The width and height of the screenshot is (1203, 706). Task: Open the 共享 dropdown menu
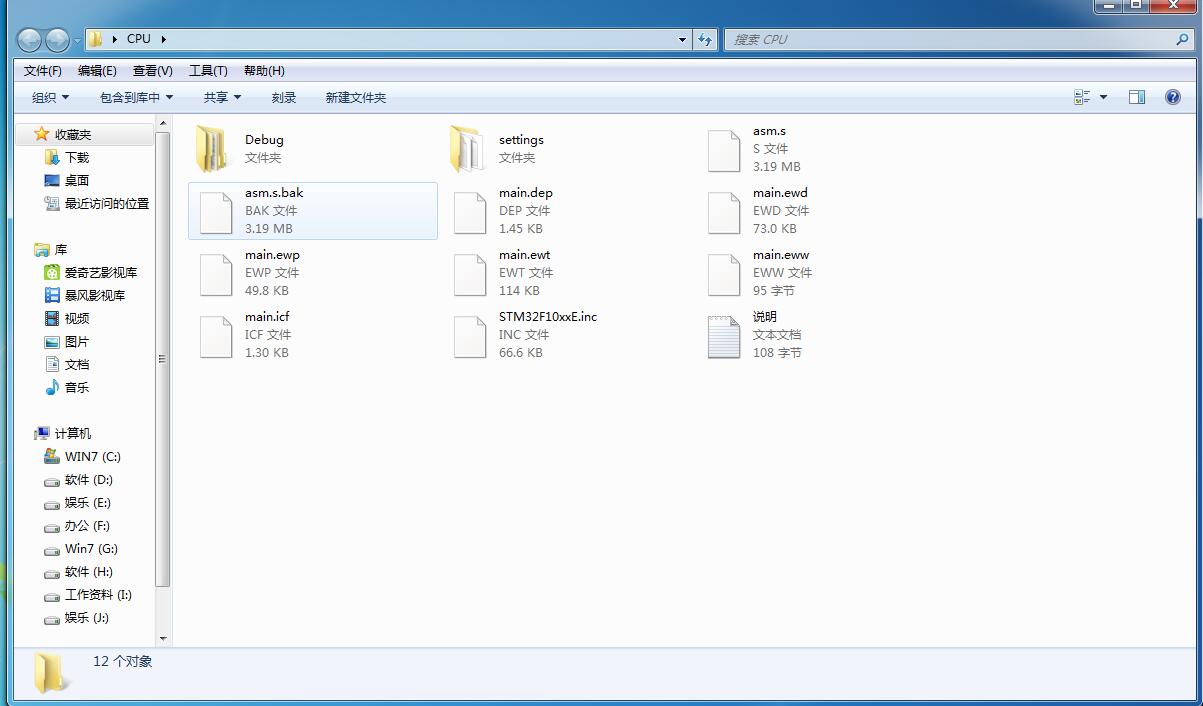(x=221, y=97)
